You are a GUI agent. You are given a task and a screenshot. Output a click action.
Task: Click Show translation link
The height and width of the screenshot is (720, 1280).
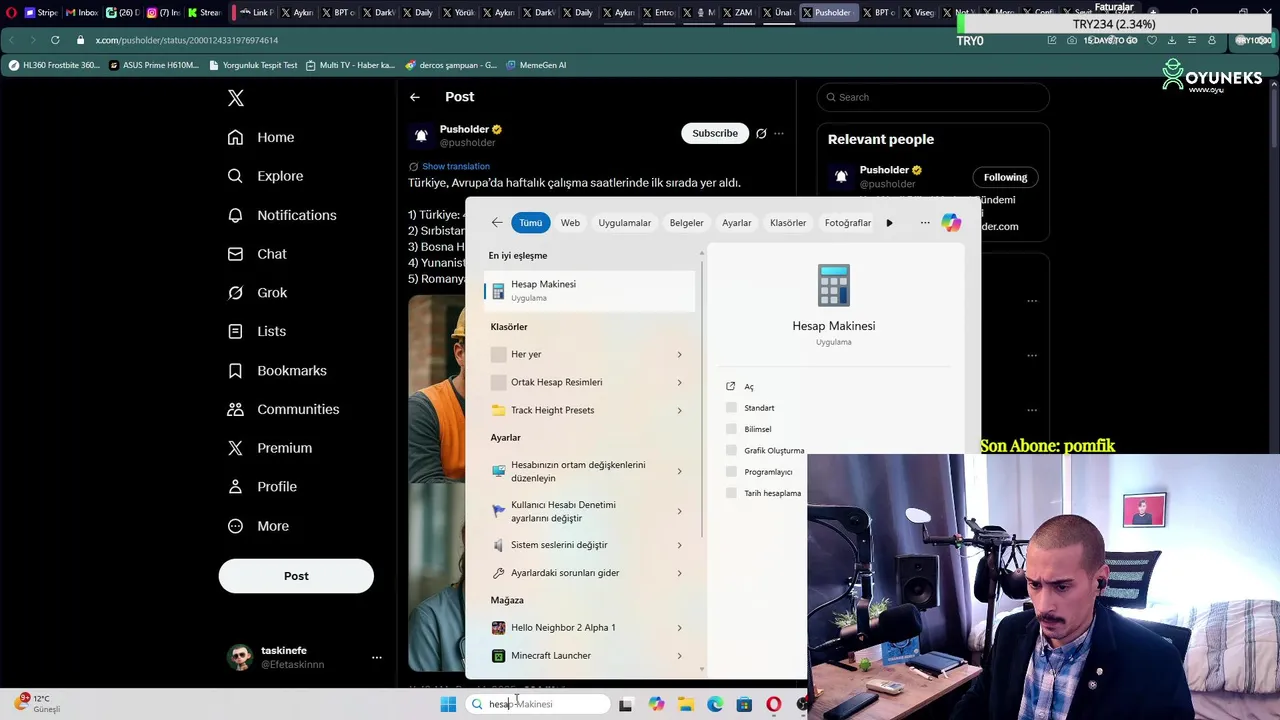tap(456, 166)
